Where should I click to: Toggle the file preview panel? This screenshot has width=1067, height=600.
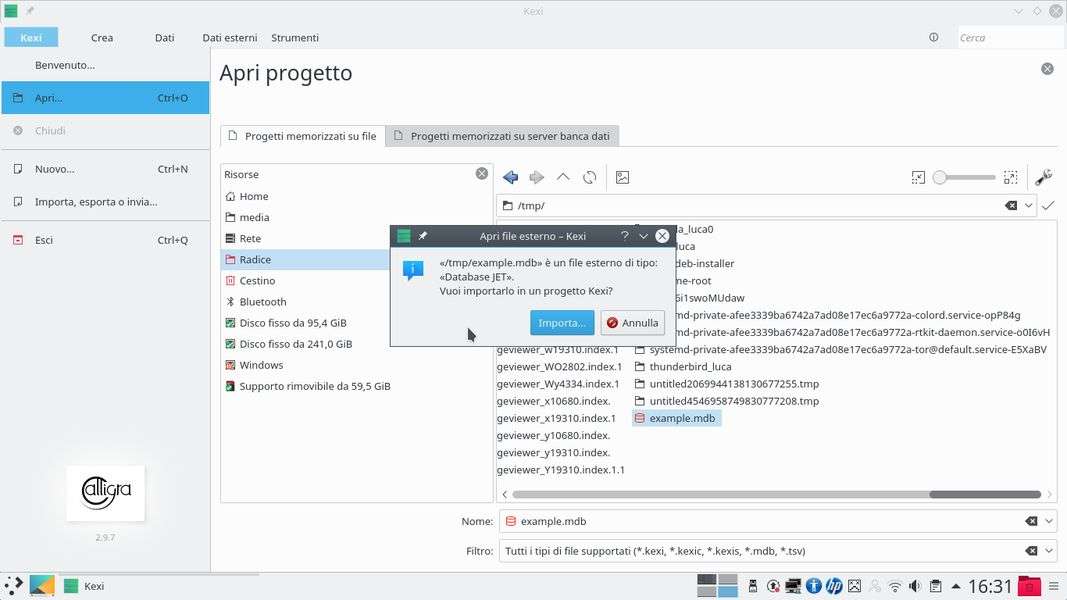[x=622, y=178]
